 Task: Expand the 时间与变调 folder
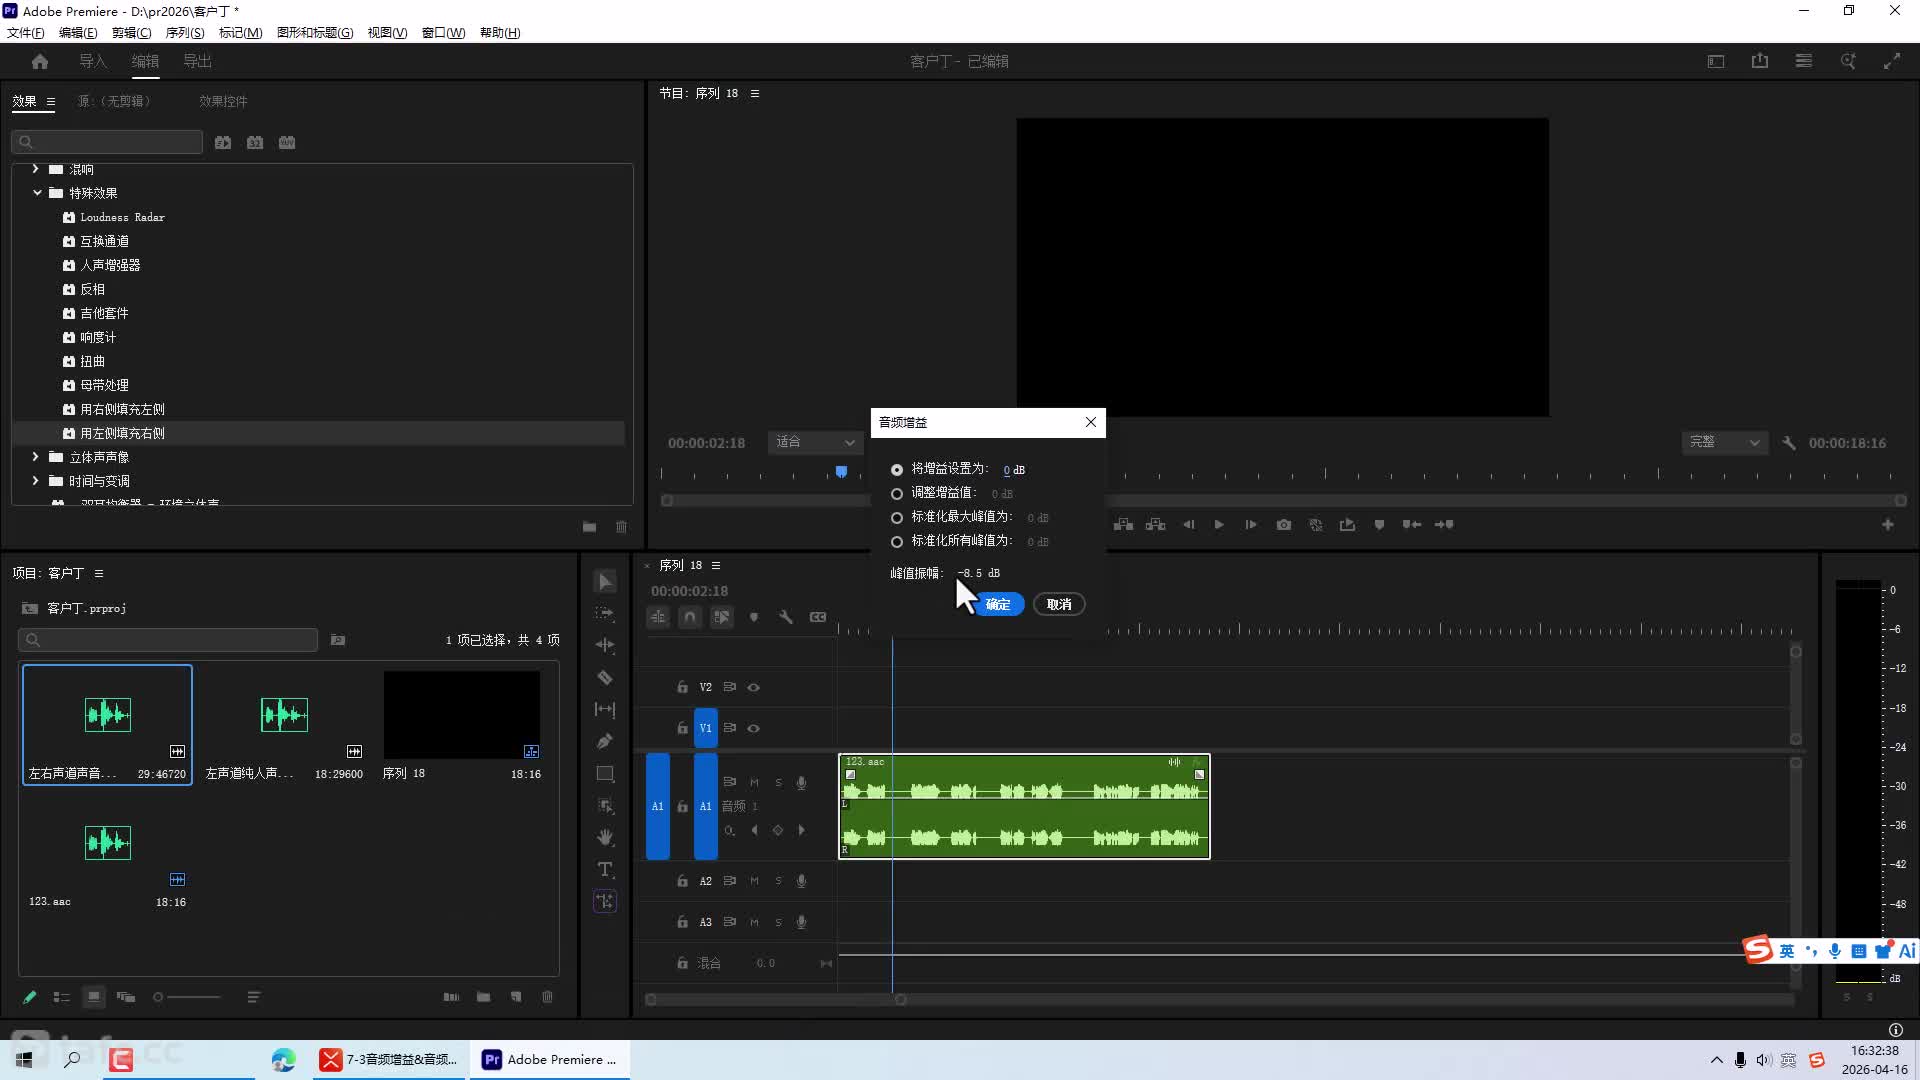[x=36, y=481]
